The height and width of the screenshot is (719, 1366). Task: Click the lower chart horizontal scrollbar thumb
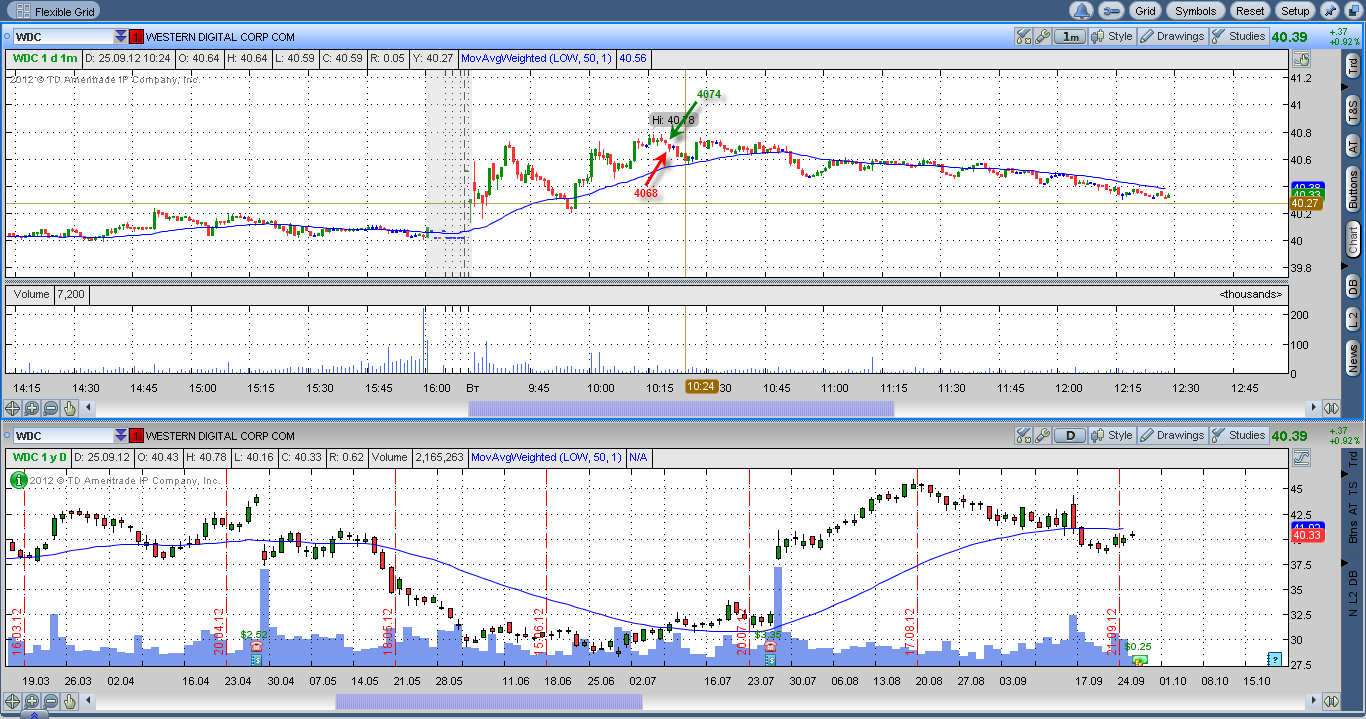click(x=488, y=702)
